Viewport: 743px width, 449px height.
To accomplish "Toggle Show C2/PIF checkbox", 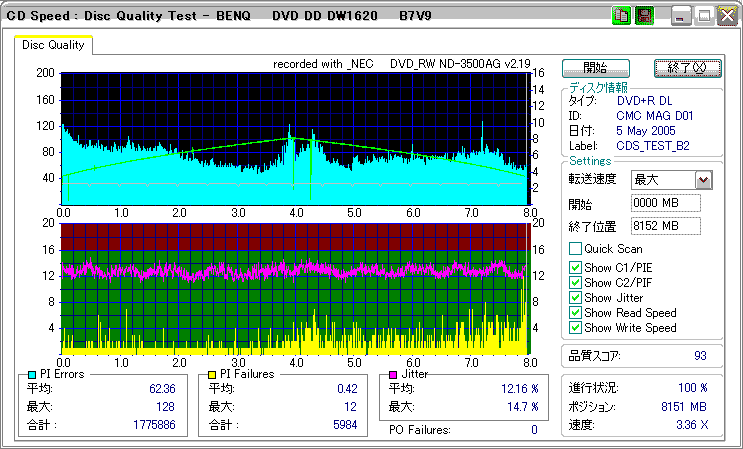I will [575, 282].
